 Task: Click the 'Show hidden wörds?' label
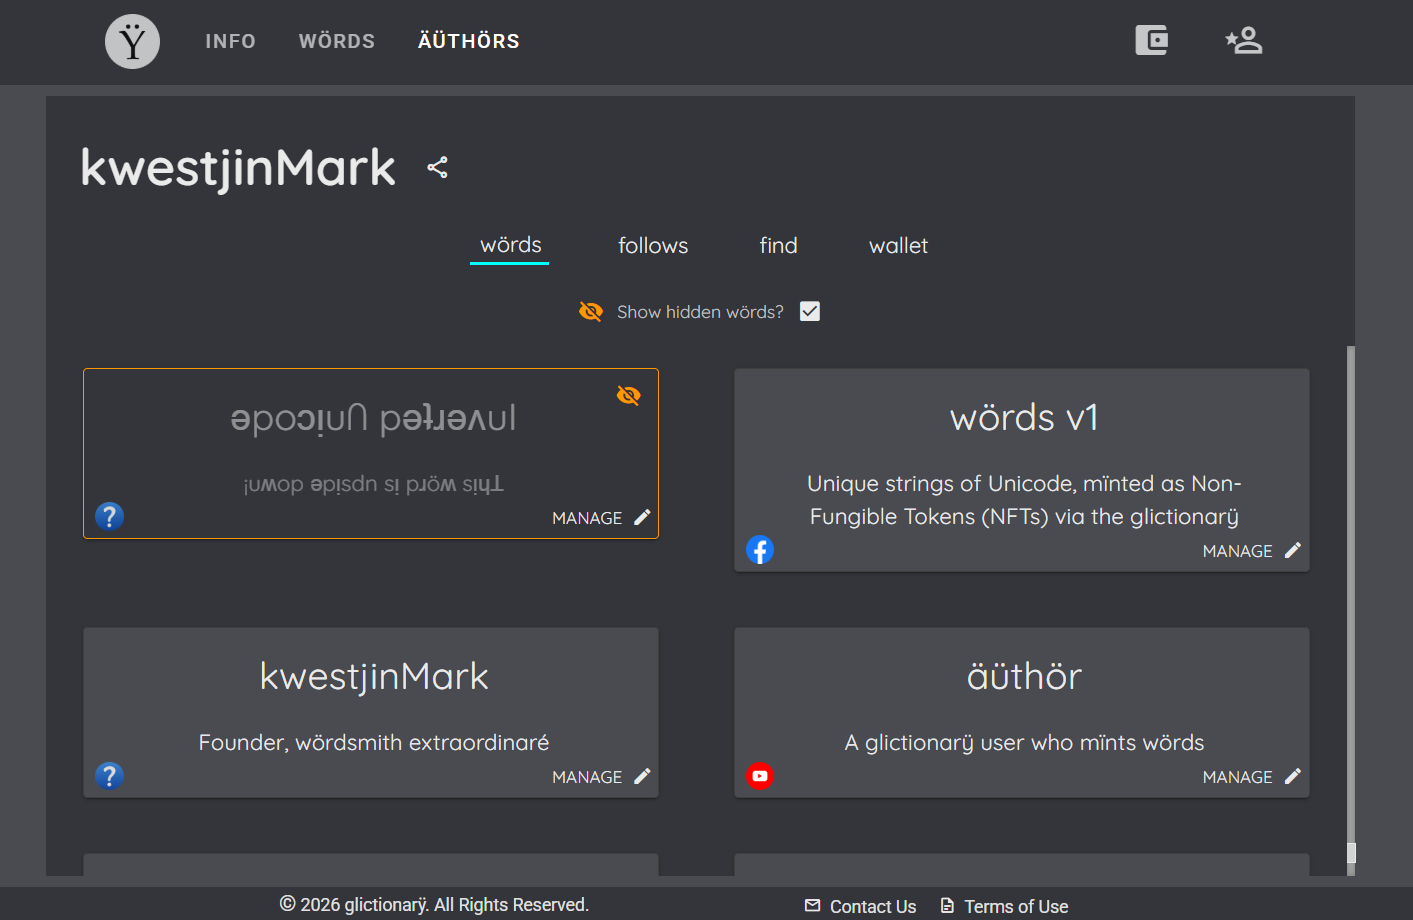coord(700,312)
